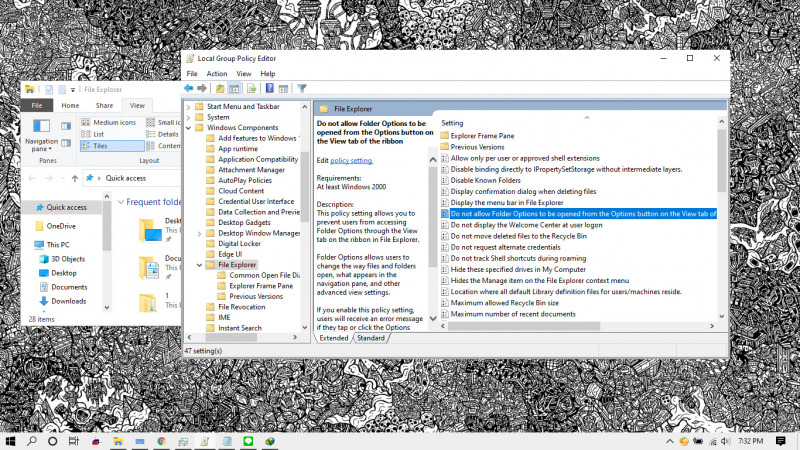The image size is (800, 450).
Task: Click the blue Back arrow in Group Policy toolbar
Action: pyautogui.click(x=189, y=88)
